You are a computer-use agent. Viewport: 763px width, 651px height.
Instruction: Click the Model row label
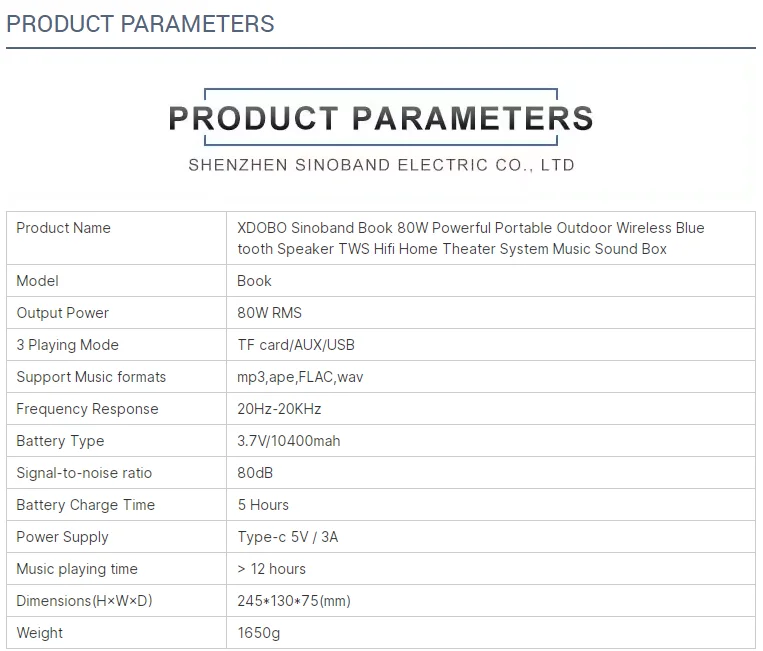38,281
